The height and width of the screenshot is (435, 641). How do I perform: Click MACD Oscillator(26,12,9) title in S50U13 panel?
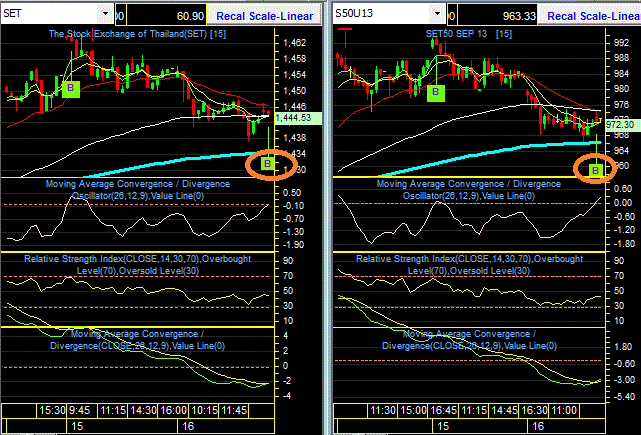(468, 190)
